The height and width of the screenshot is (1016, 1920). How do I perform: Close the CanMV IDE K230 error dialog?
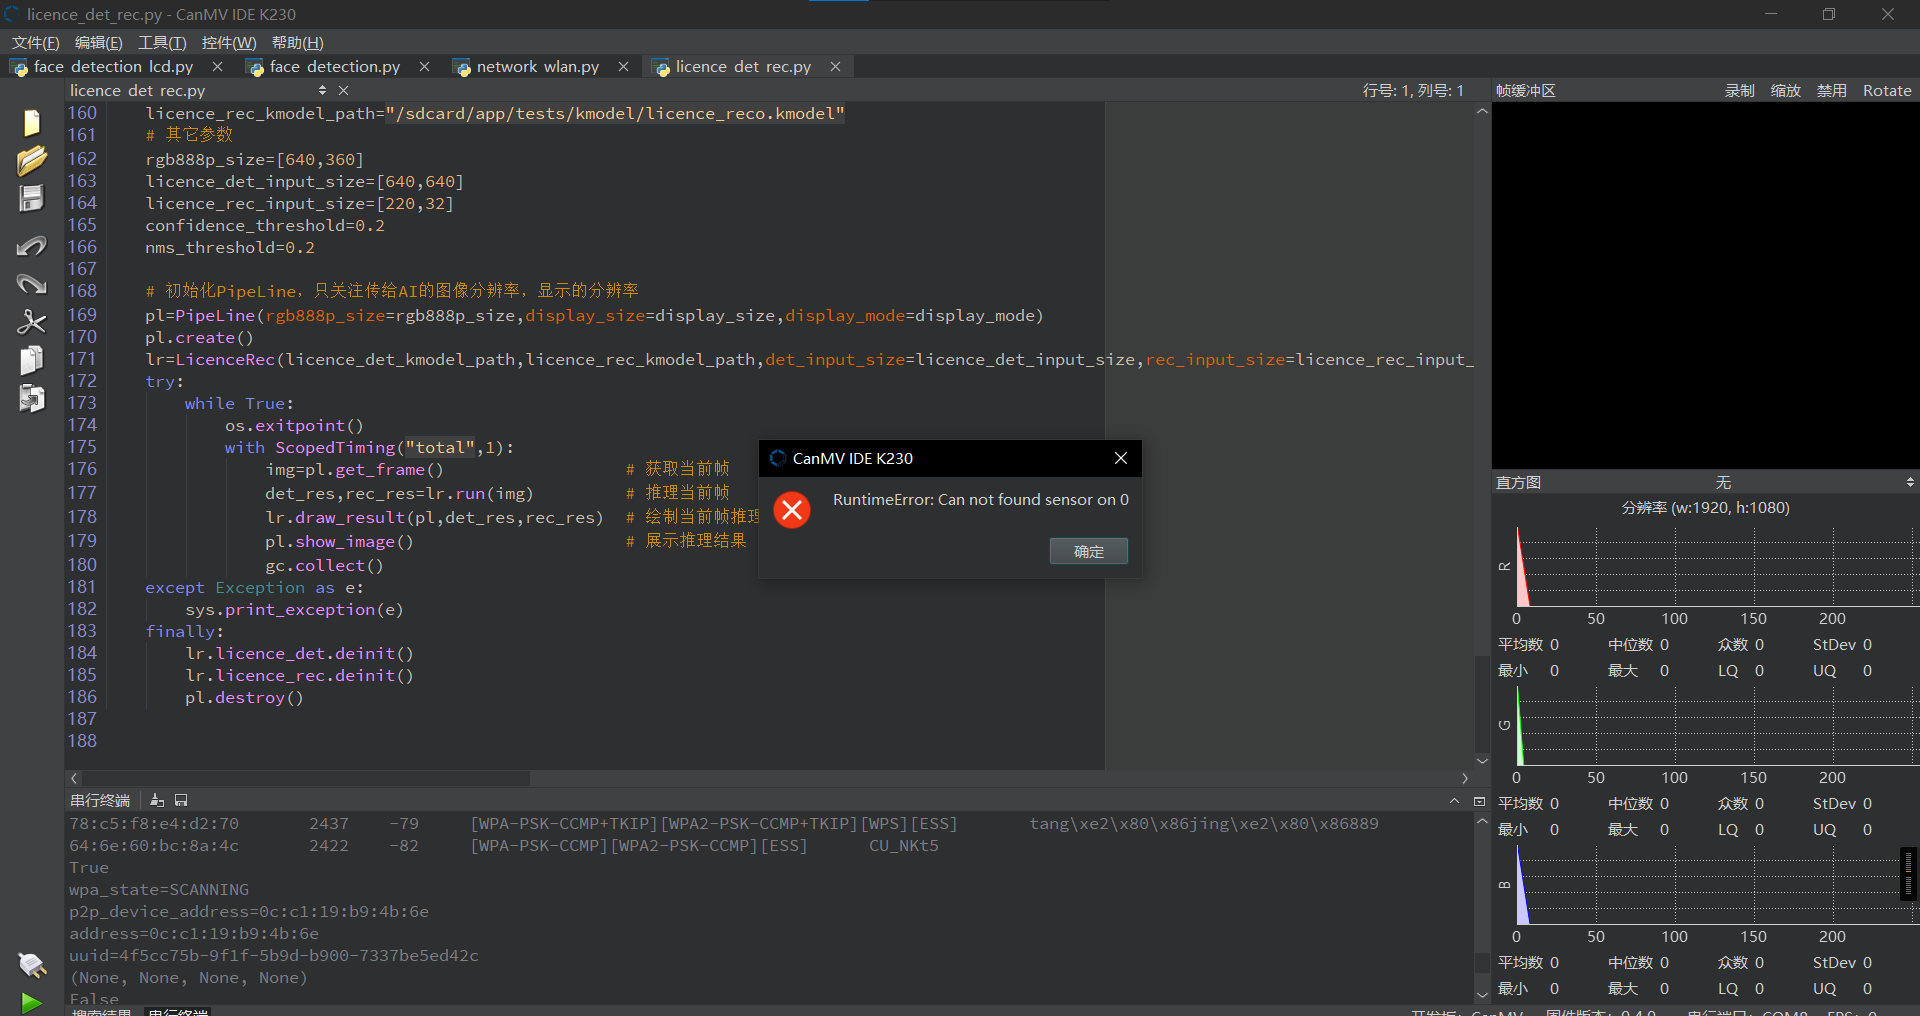pos(1121,458)
